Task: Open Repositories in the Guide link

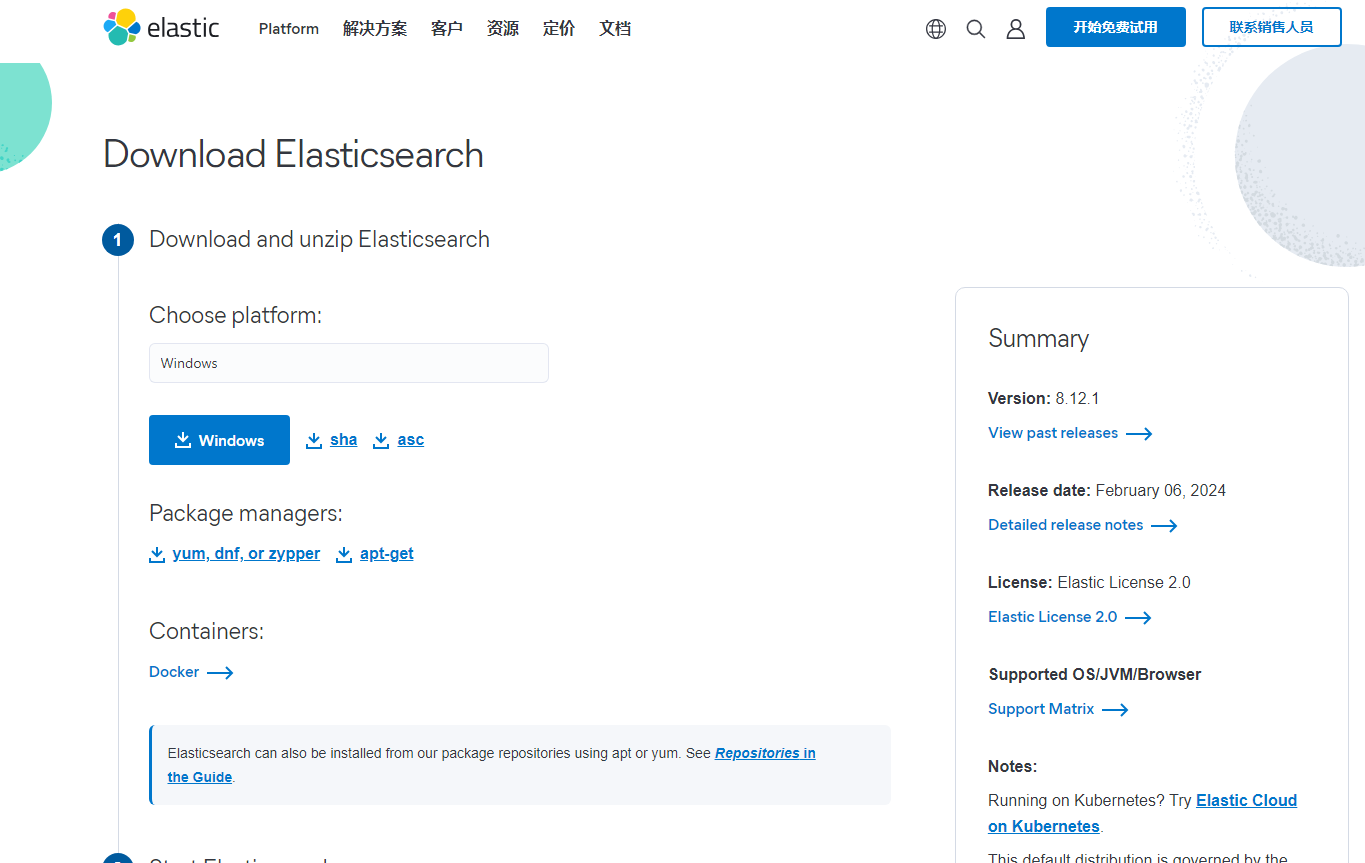Action: (765, 753)
